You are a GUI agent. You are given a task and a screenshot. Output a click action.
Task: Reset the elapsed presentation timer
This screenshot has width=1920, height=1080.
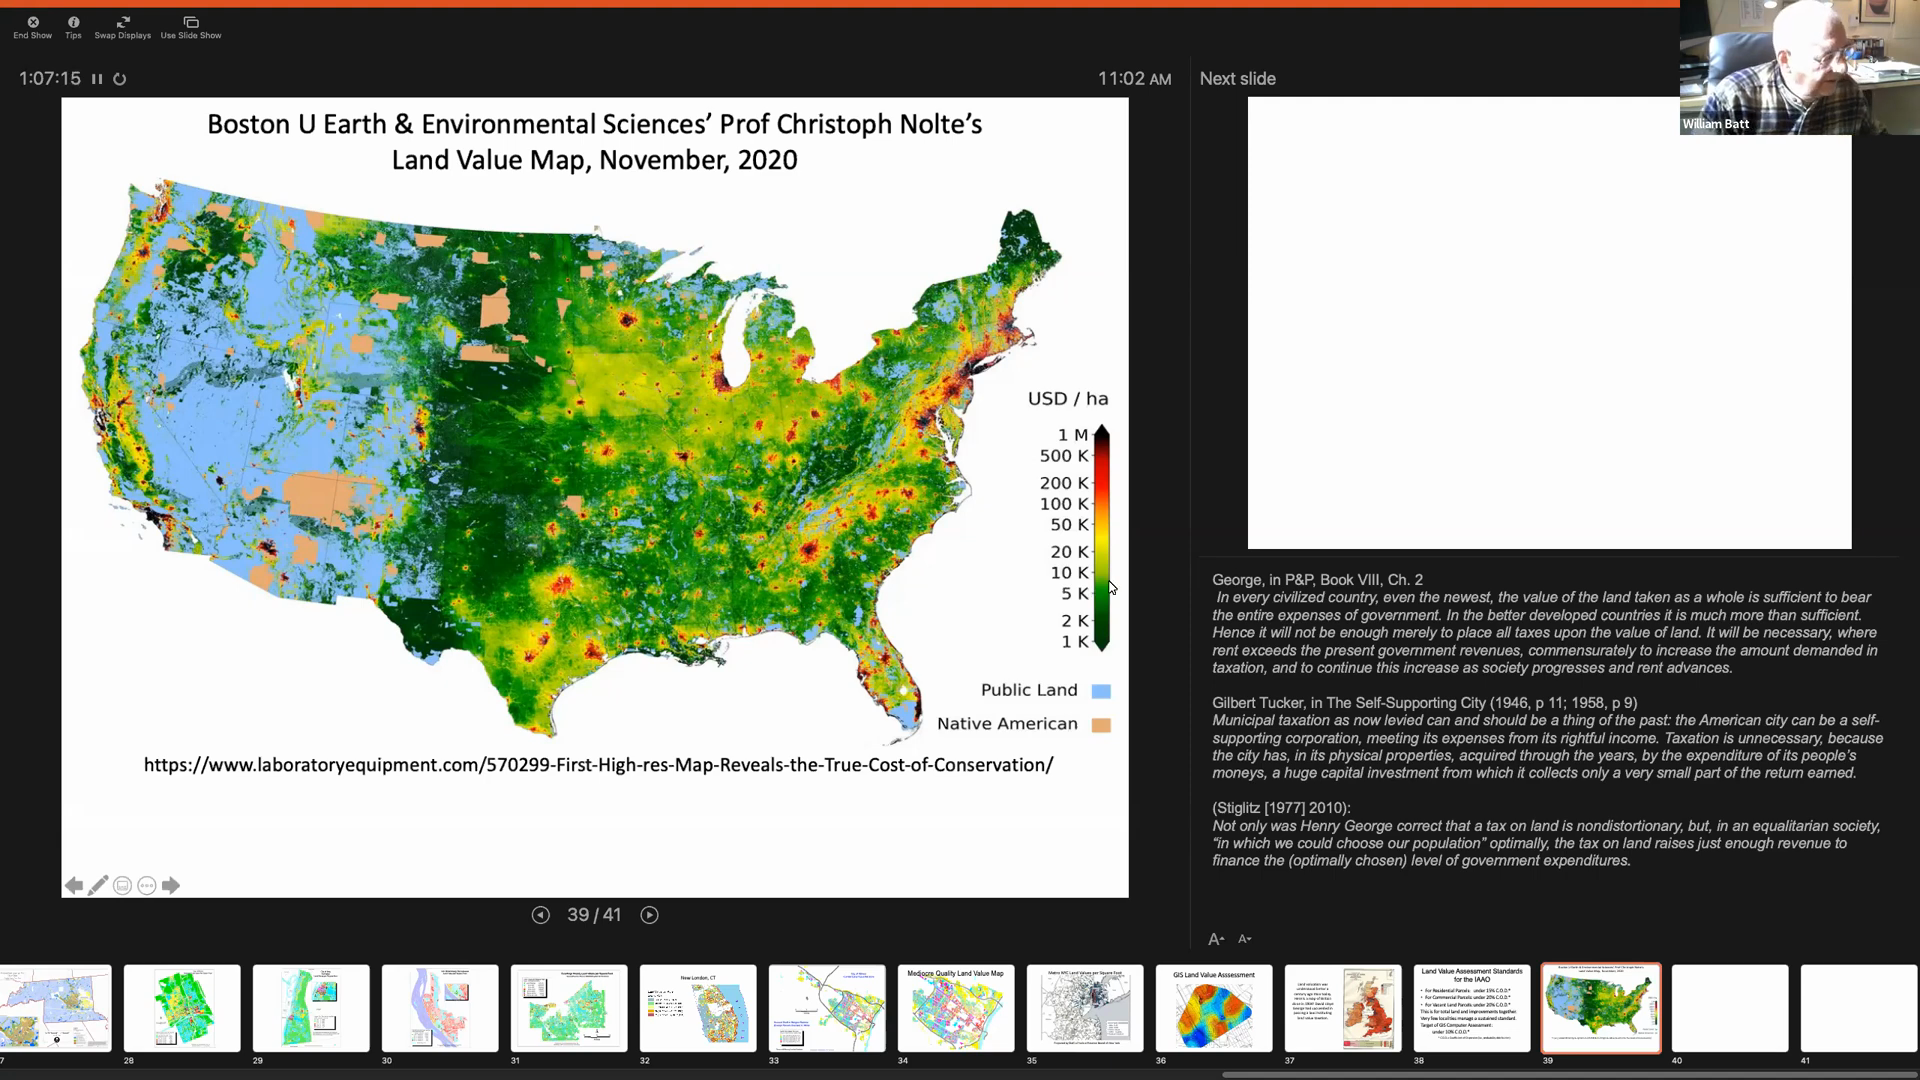pos(120,78)
